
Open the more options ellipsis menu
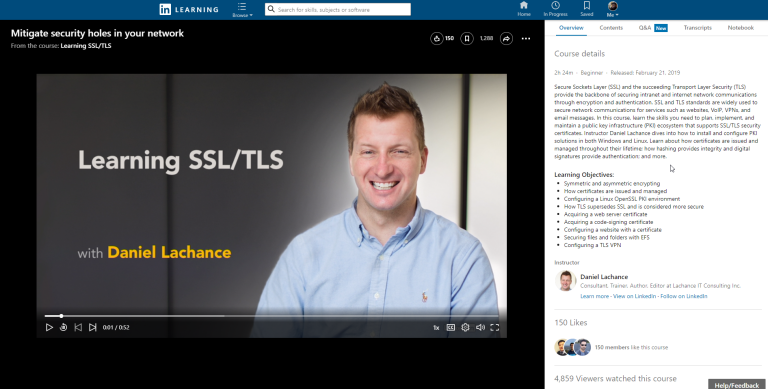point(526,38)
